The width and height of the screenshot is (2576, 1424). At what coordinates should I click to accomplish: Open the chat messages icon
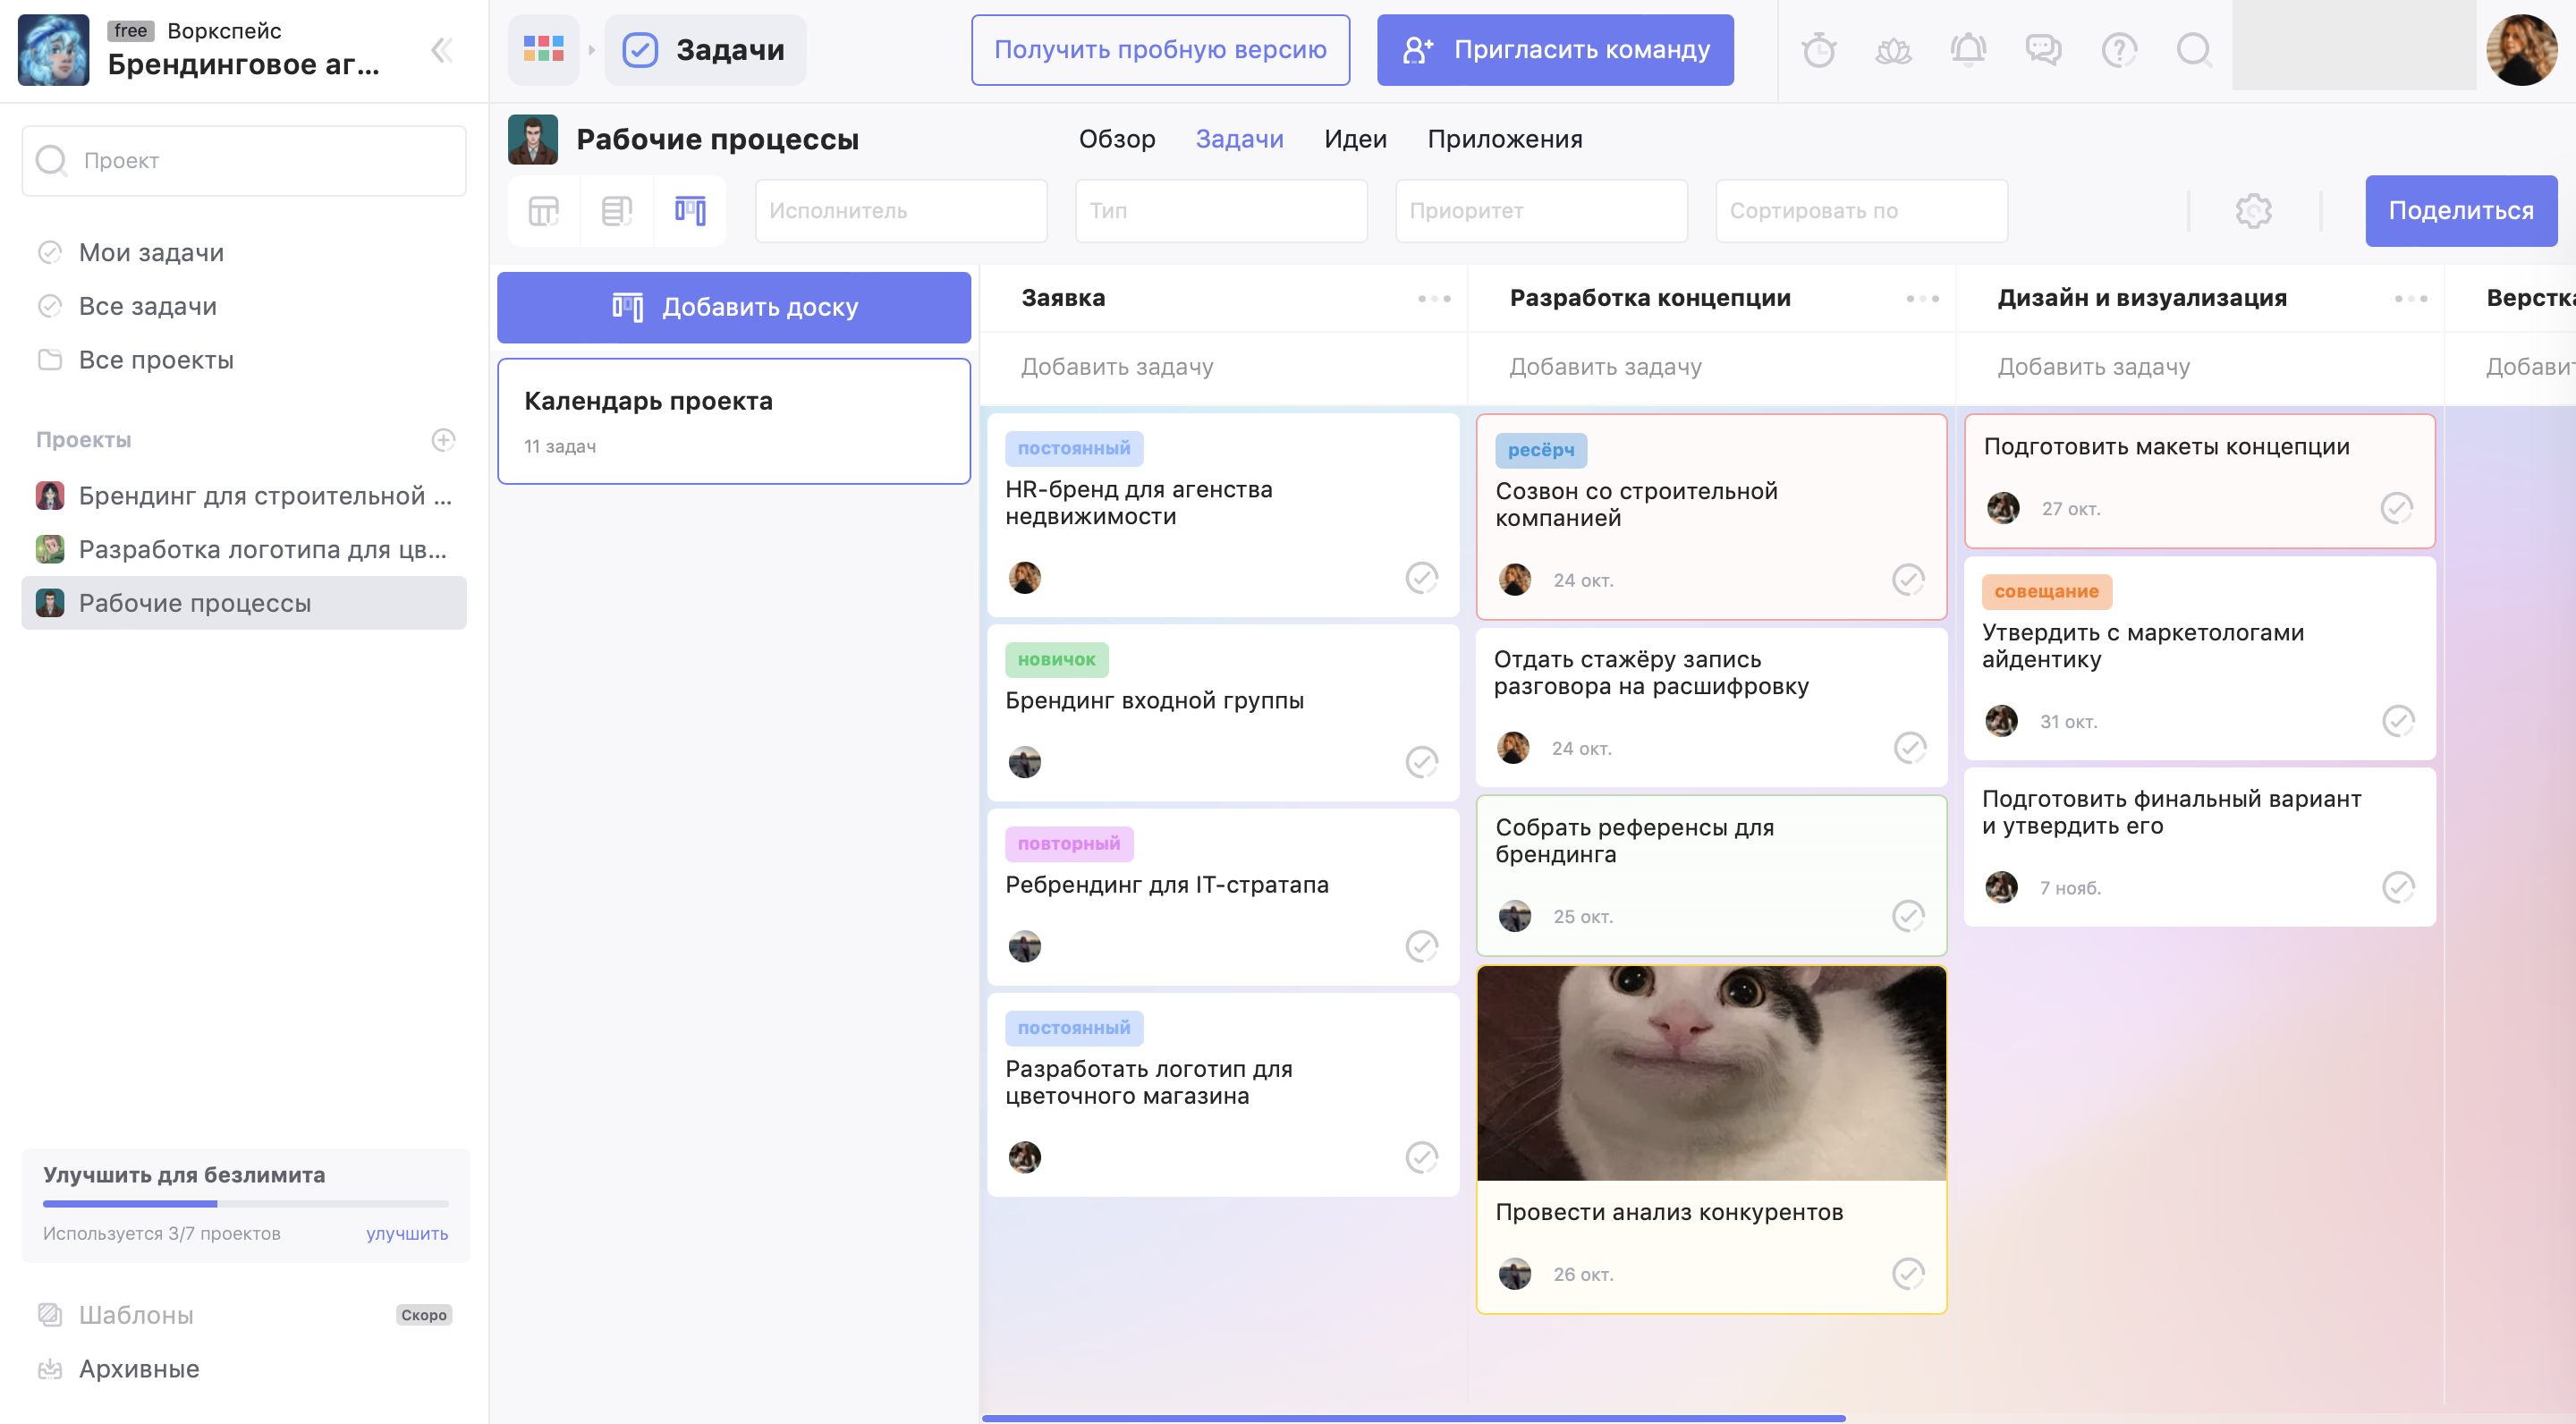(2043, 49)
